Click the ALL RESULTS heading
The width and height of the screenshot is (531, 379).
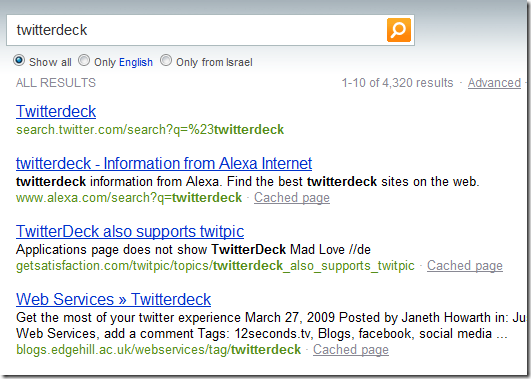(x=56, y=83)
